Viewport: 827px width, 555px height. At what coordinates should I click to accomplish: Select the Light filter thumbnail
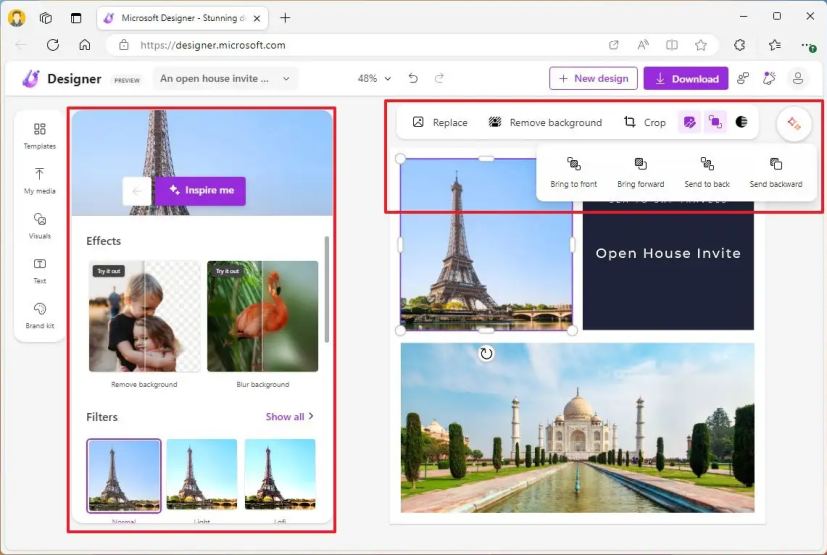tap(201, 474)
